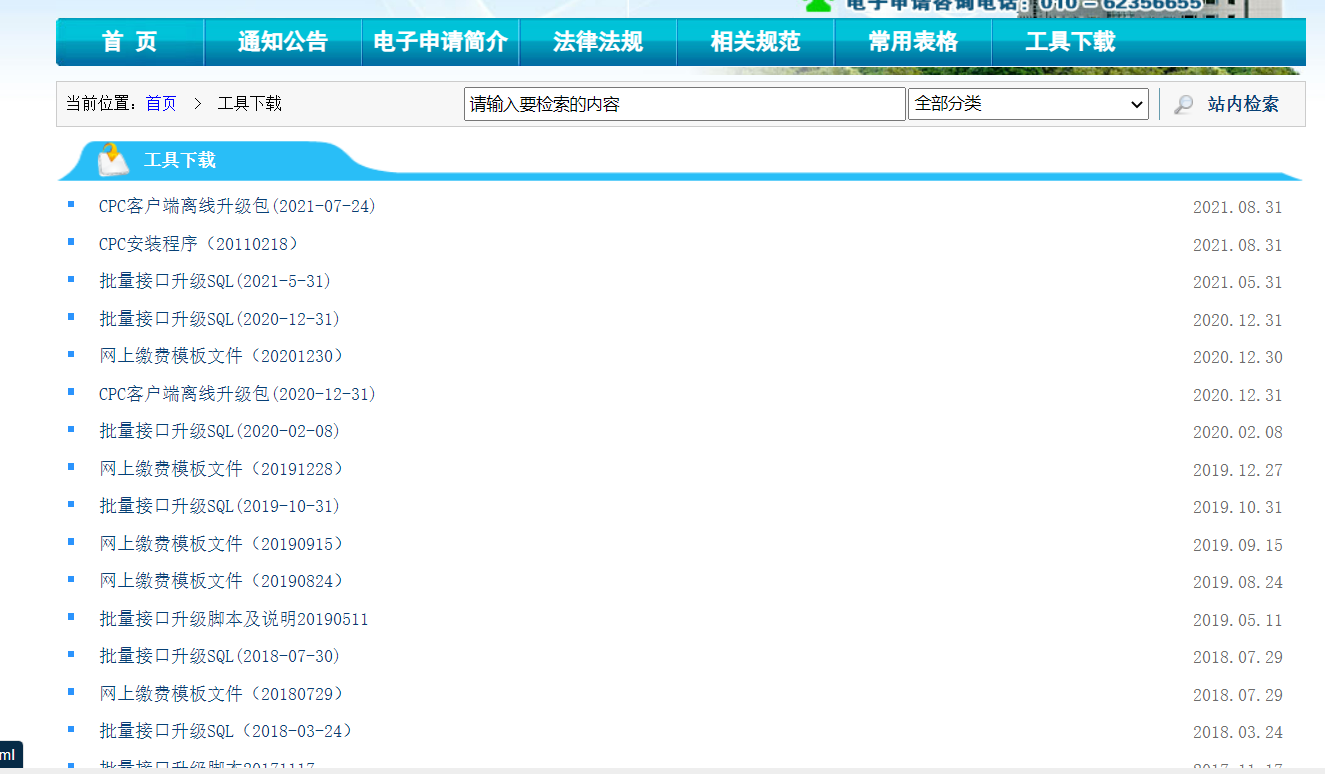Click the bullet icon beside CPC客户端离线升级包(2021-07-24)
Image resolution: width=1325 pixels, height=774 pixels.
click(69, 205)
